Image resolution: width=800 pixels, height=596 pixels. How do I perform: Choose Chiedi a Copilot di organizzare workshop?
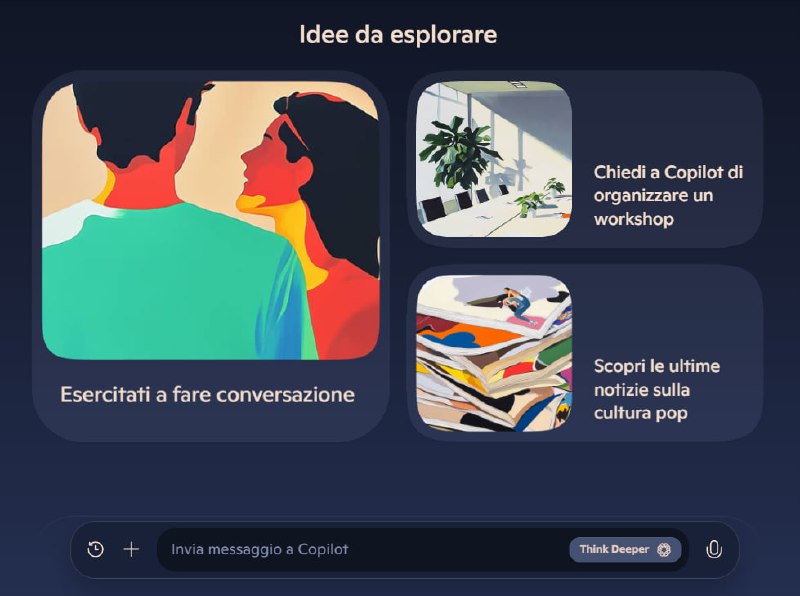click(668, 195)
